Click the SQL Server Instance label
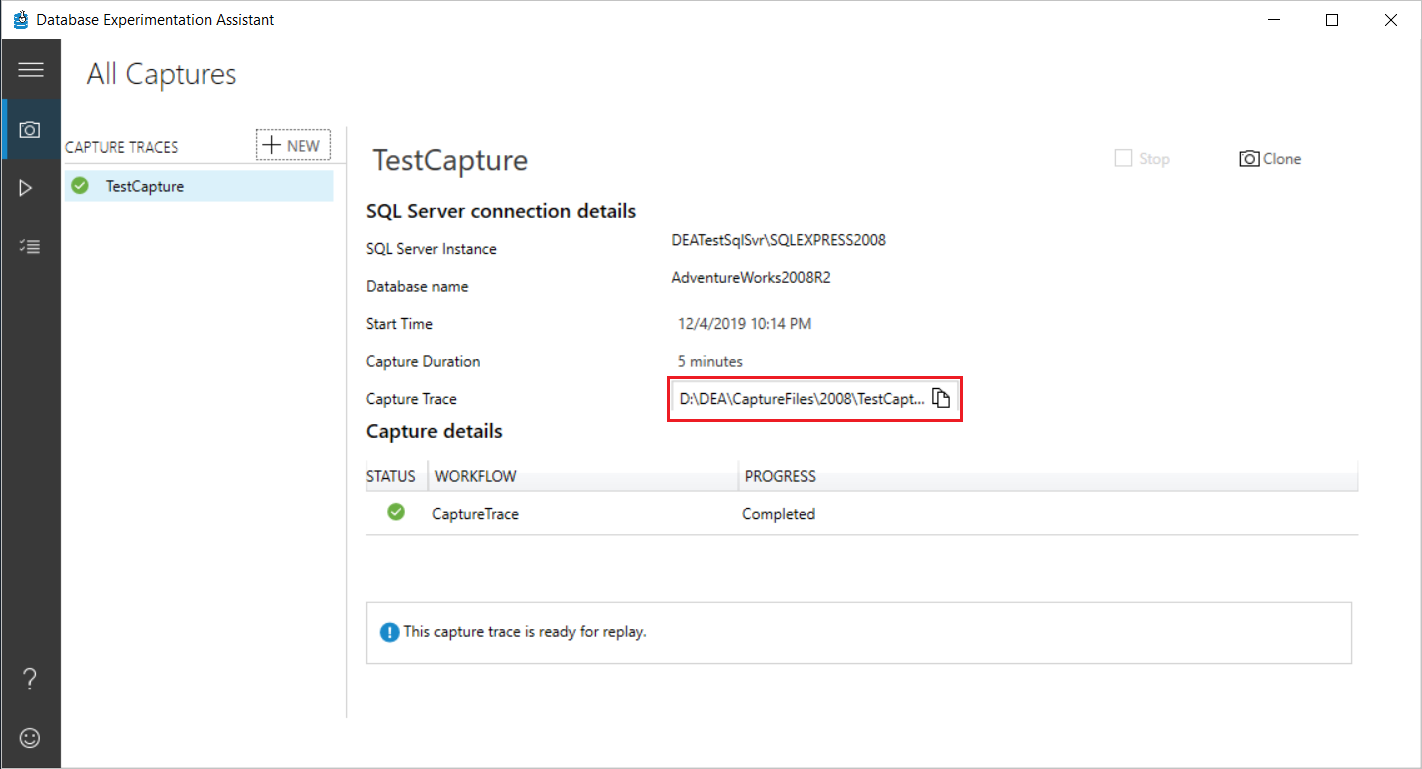The height and width of the screenshot is (769, 1422). click(431, 249)
